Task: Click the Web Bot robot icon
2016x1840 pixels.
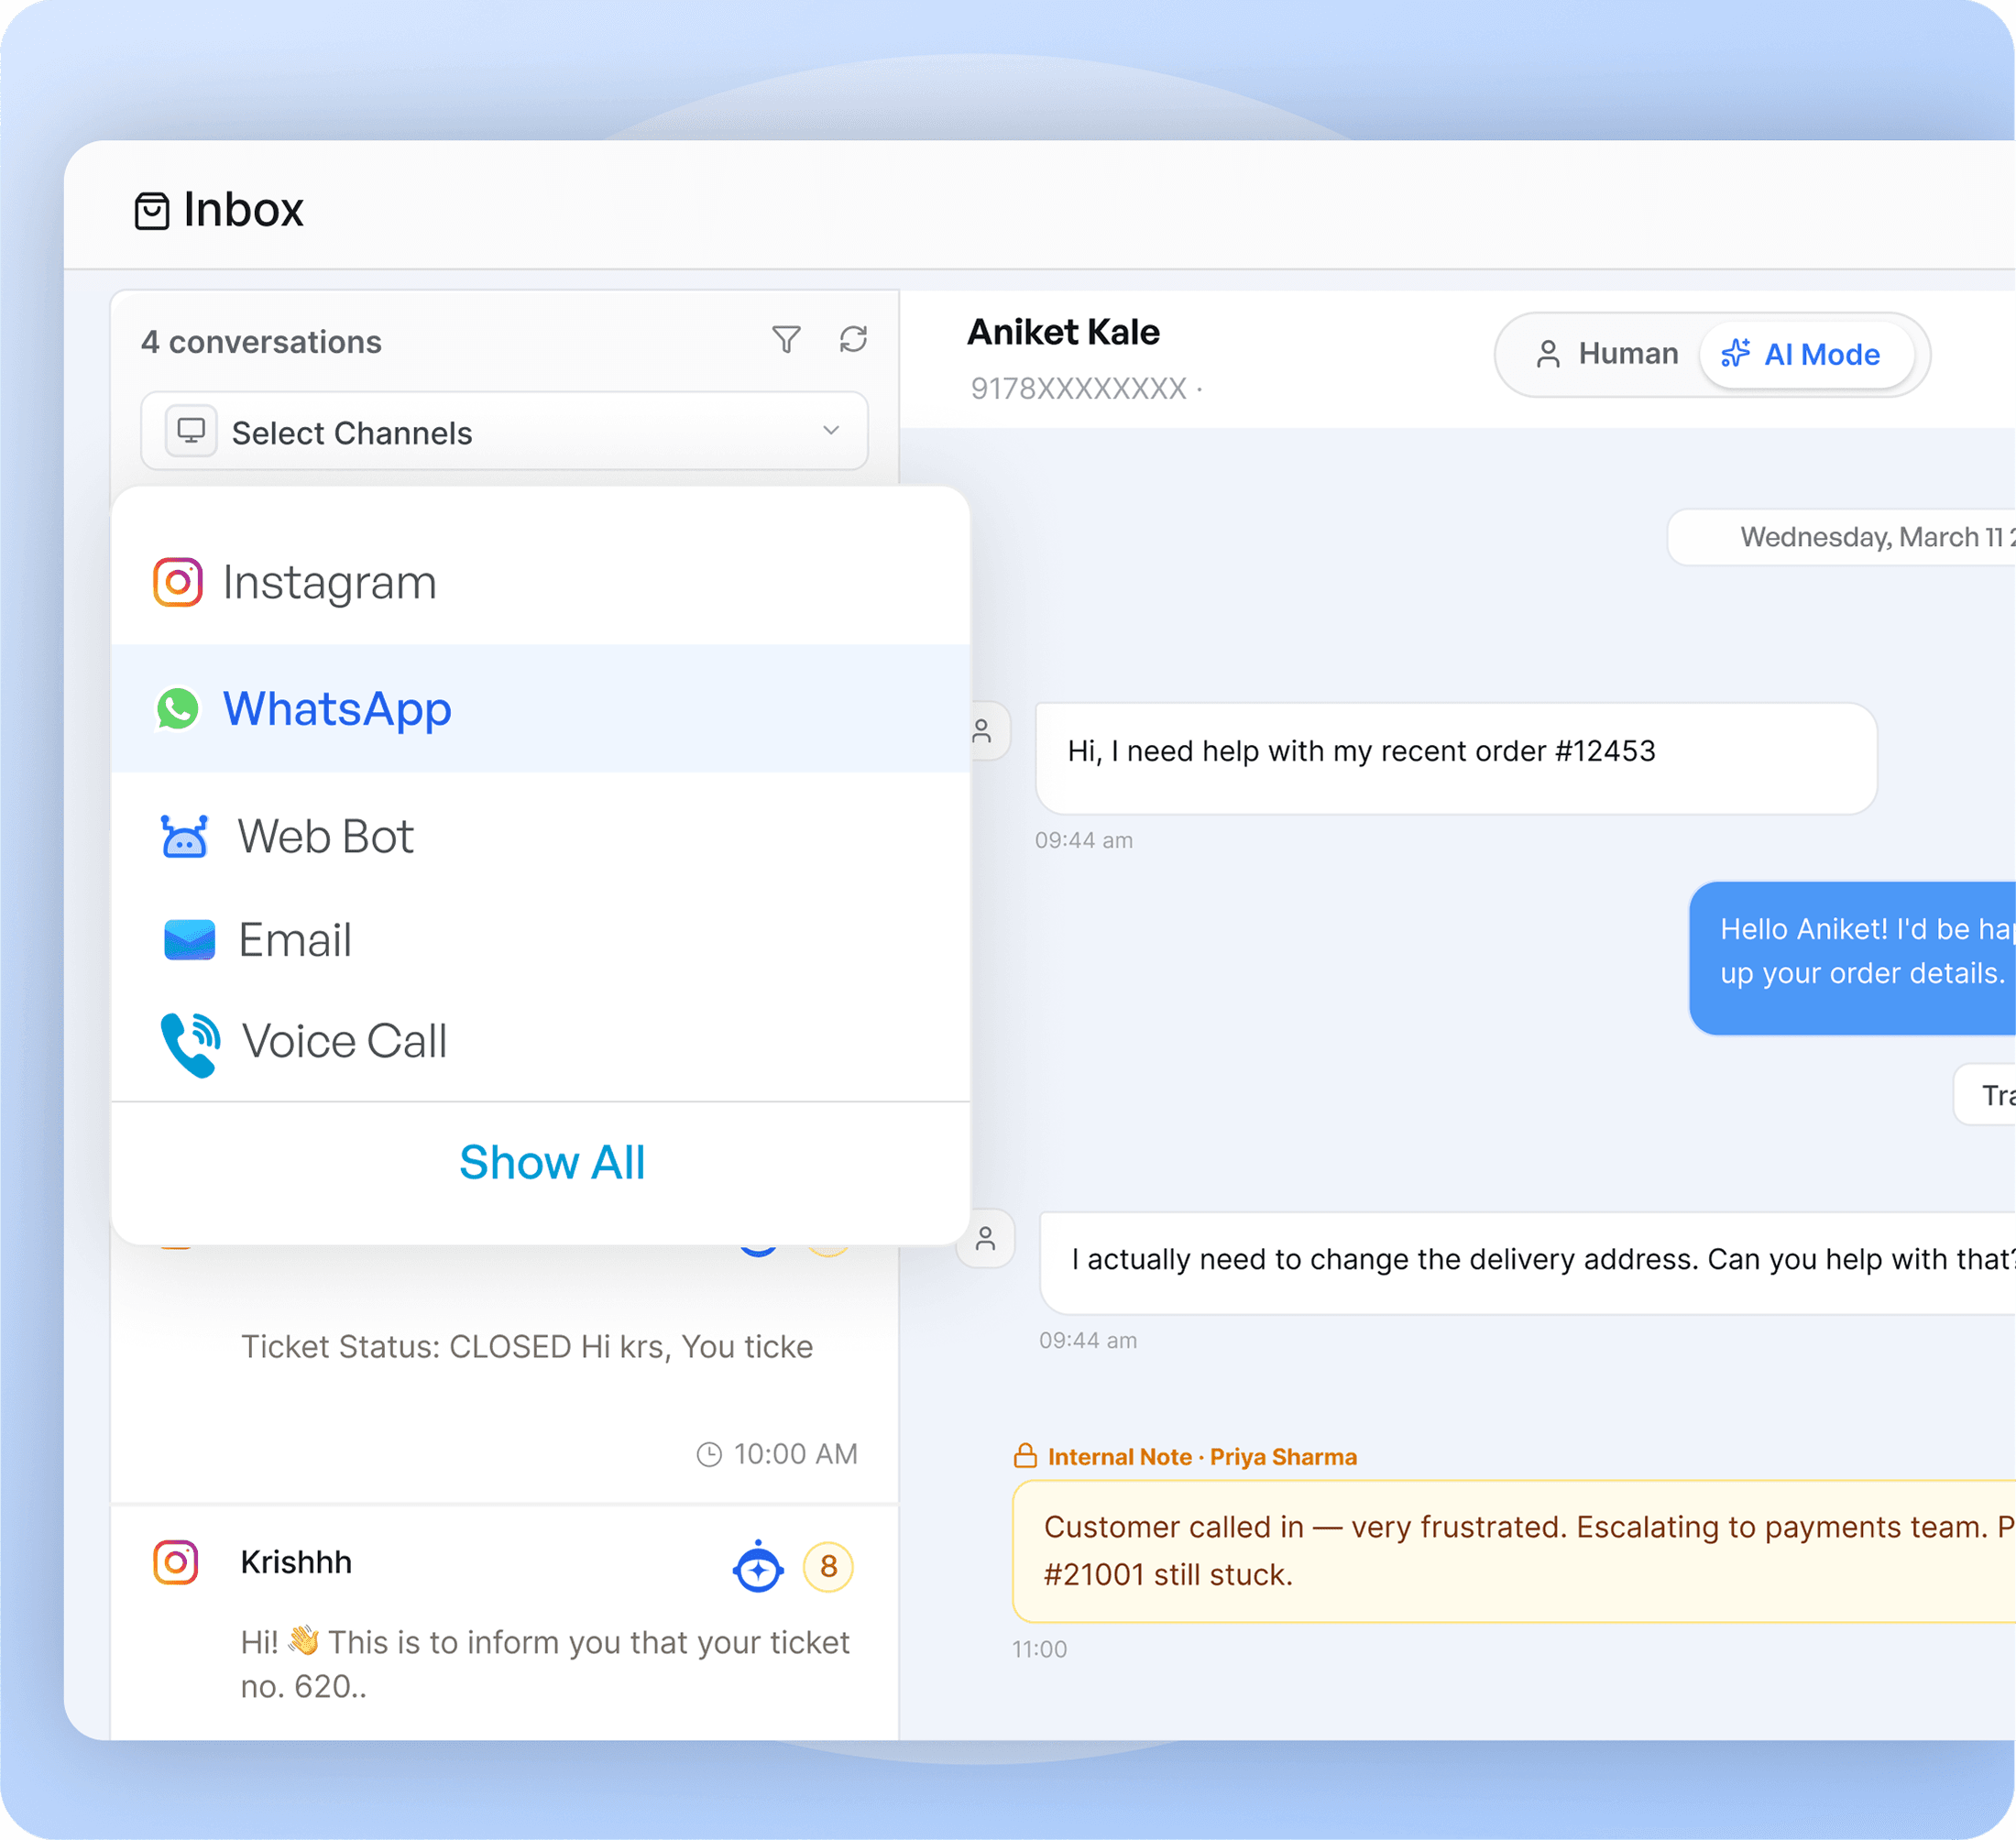Action: (185, 836)
